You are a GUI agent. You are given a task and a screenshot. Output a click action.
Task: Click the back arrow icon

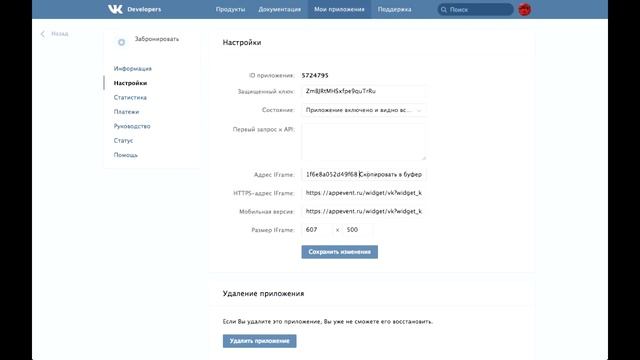click(43, 34)
